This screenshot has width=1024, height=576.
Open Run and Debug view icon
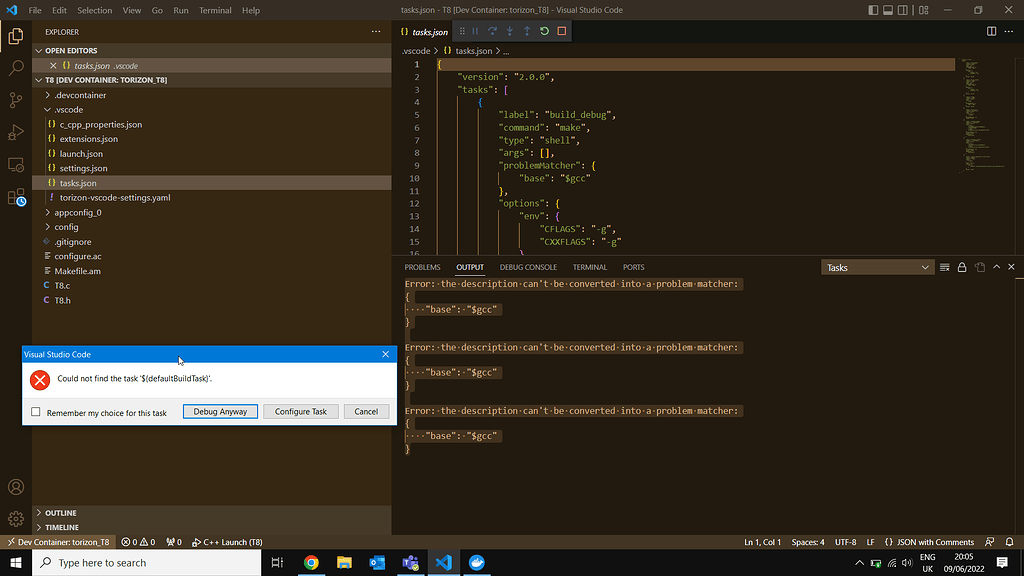pyautogui.click(x=16, y=132)
